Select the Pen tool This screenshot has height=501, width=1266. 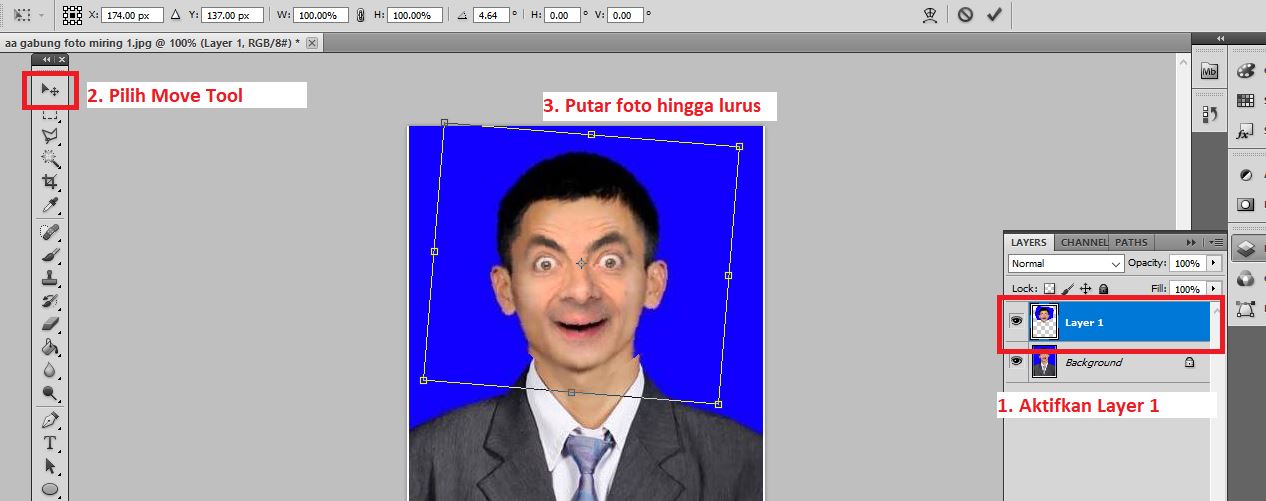(x=50, y=420)
